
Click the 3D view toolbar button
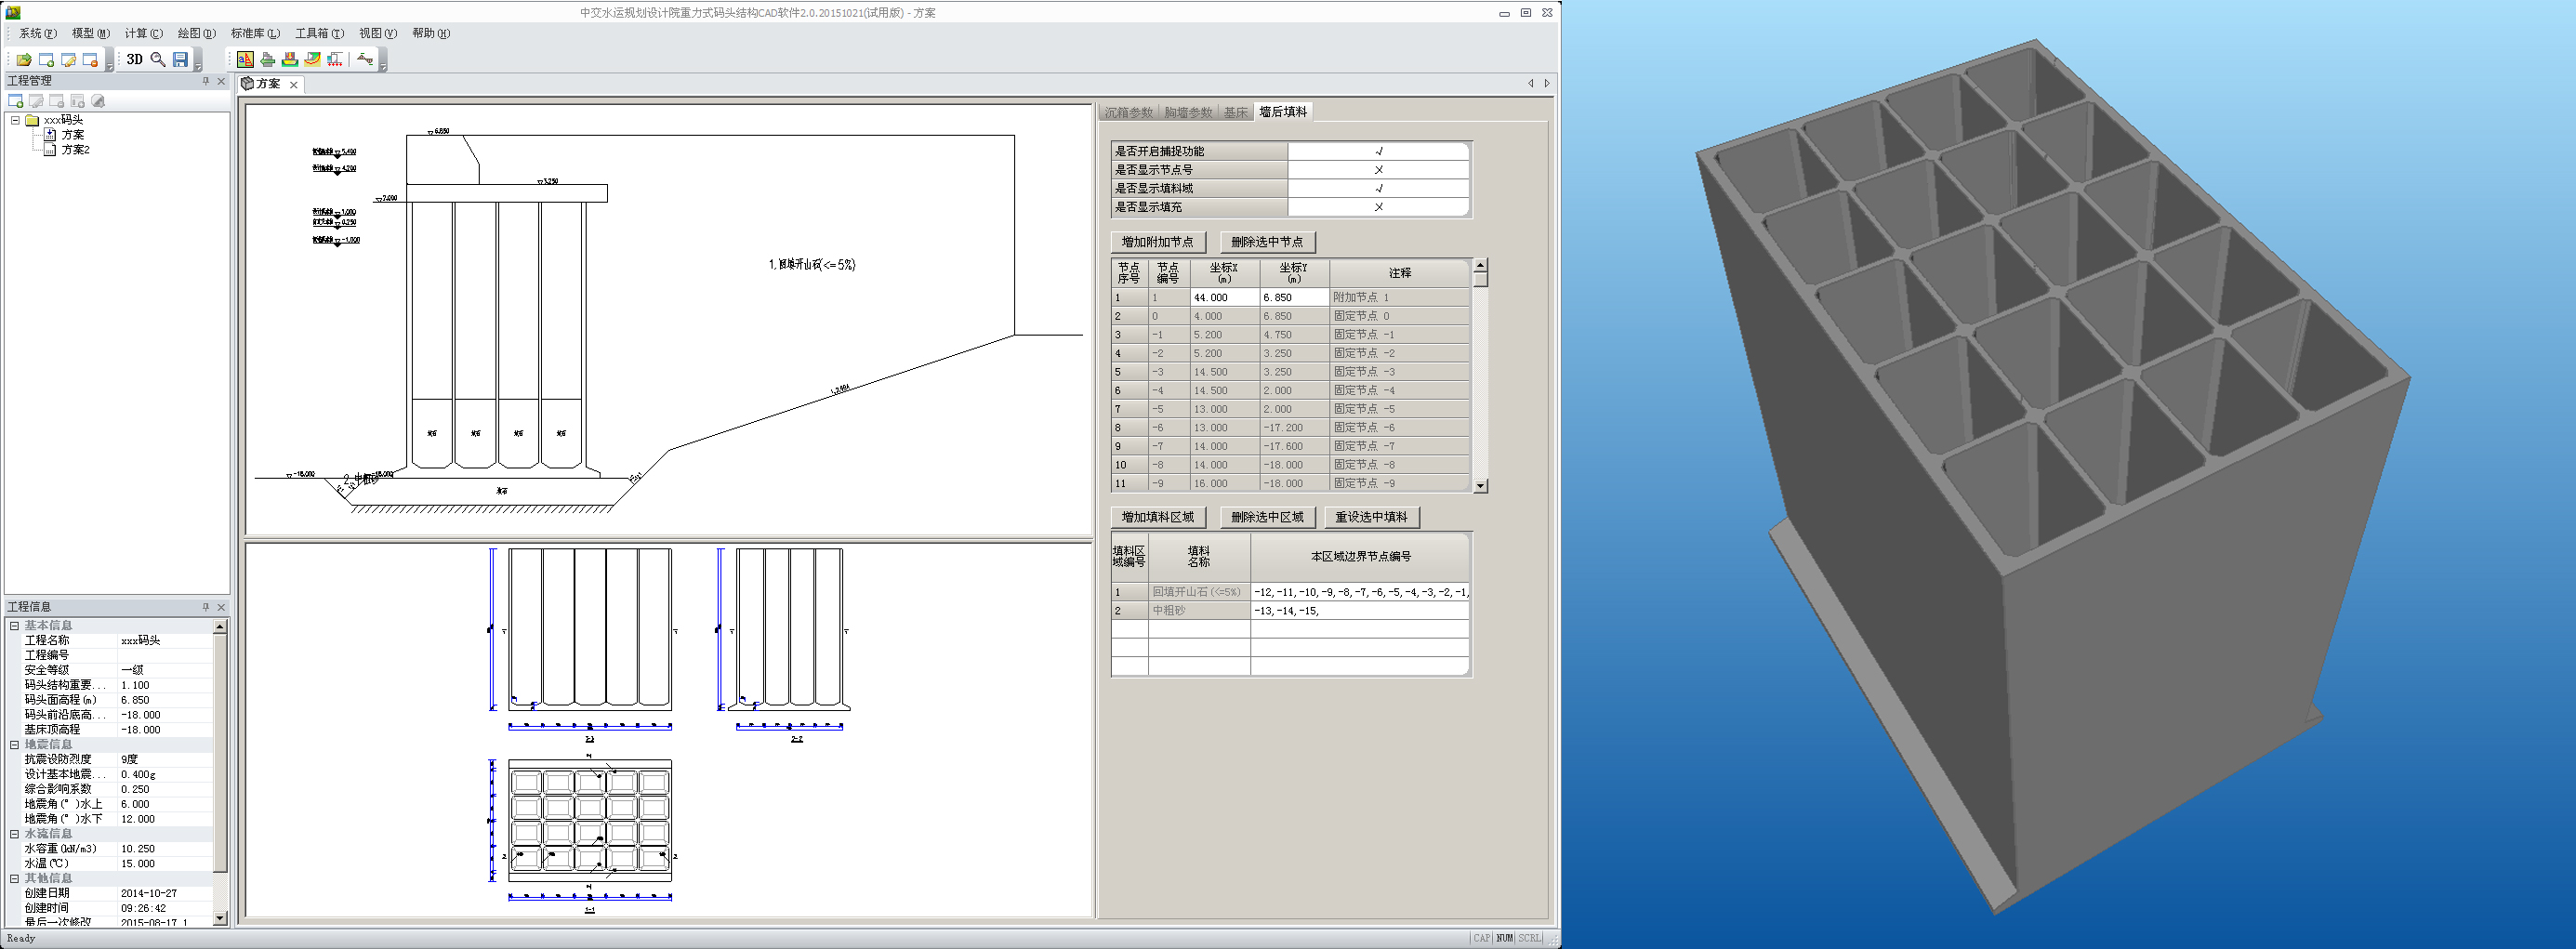tap(134, 60)
